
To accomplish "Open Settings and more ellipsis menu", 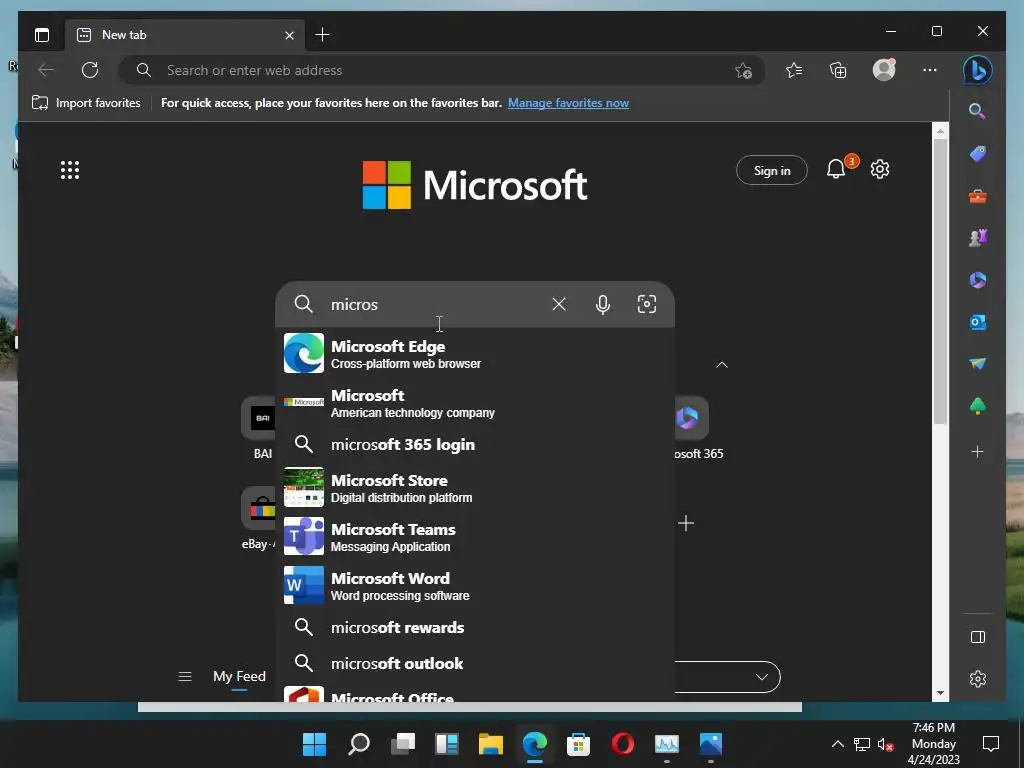I will click(x=930, y=70).
